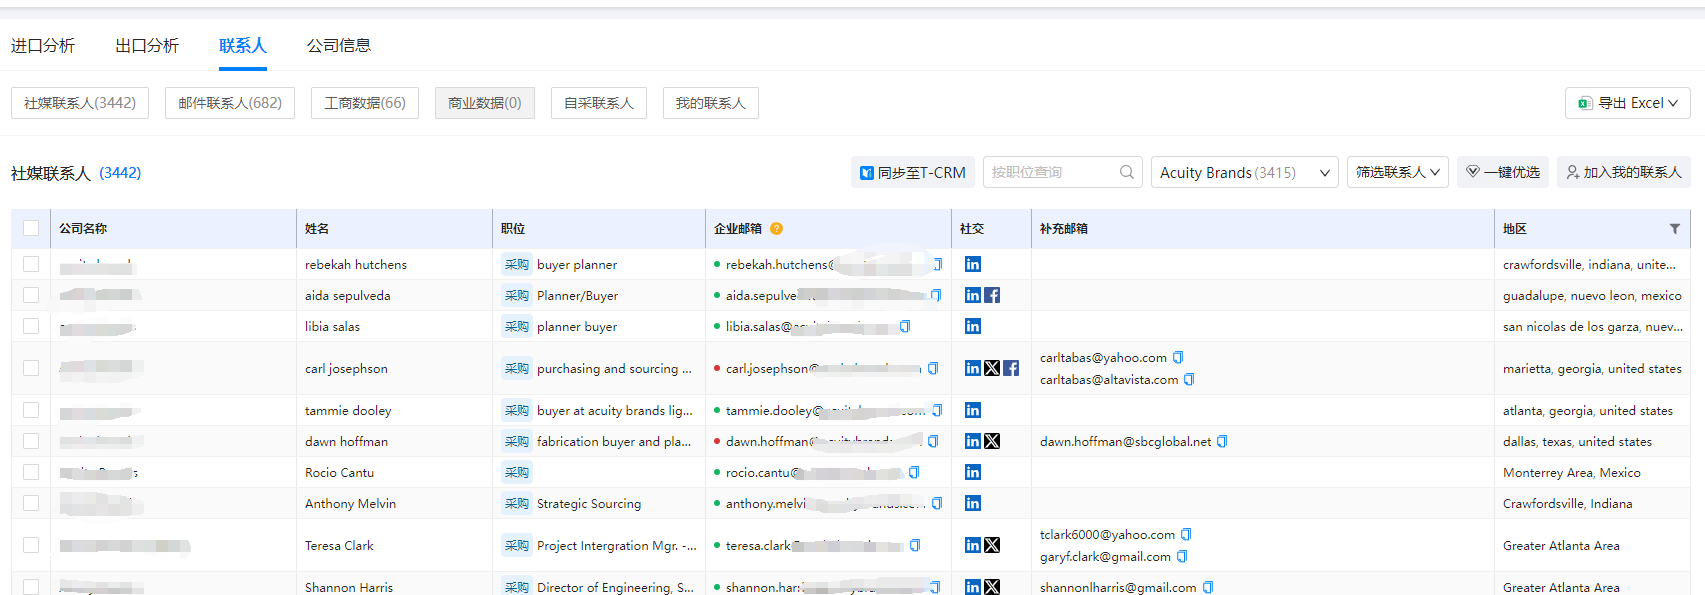Click the search magnifier in position query
This screenshot has width=1705, height=595.
1127,172
